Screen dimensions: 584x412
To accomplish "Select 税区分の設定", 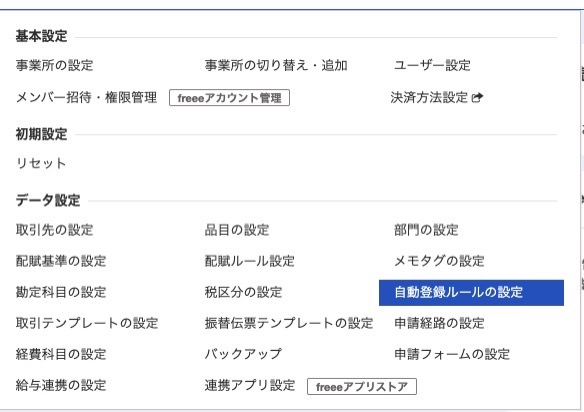I will pos(243,292).
